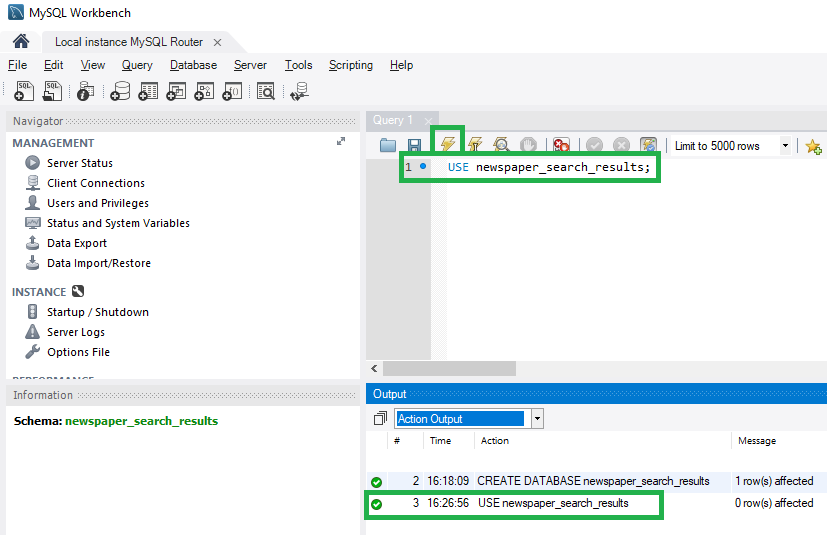Image resolution: width=827 pixels, height=535 pixels.
Task: Click the save script floppy disk icon
Action: (414, 146)
